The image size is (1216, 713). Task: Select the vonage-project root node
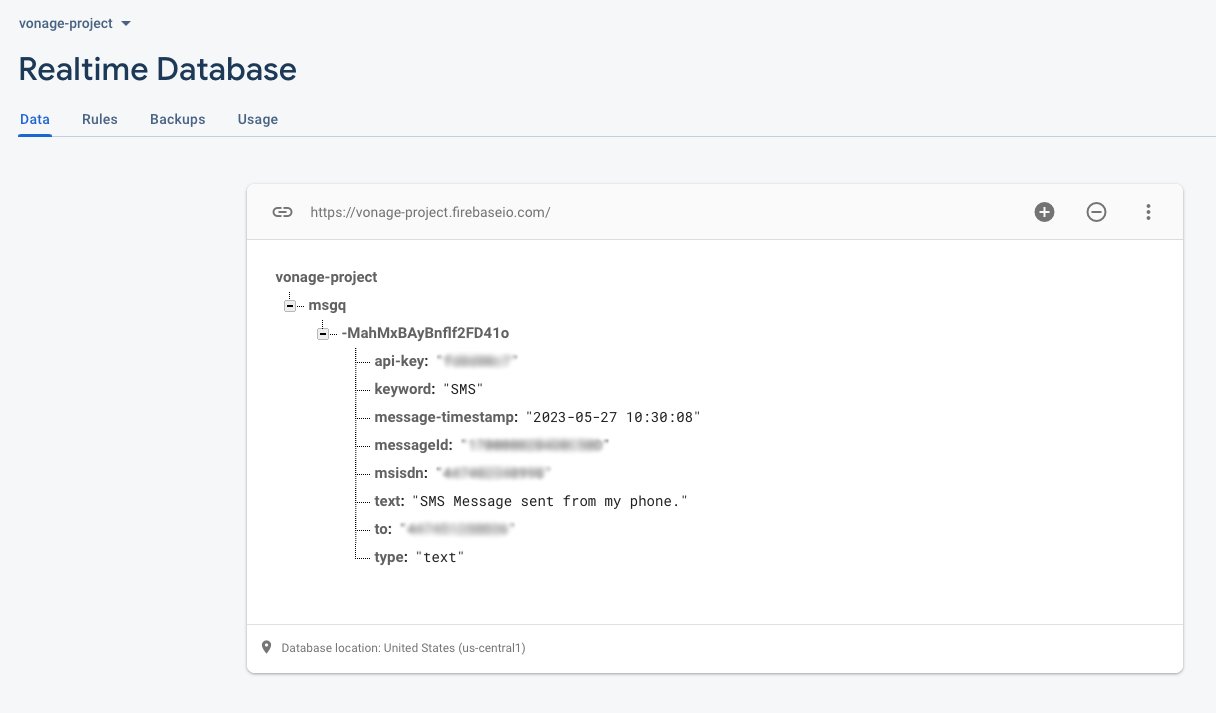click(326, 277)
